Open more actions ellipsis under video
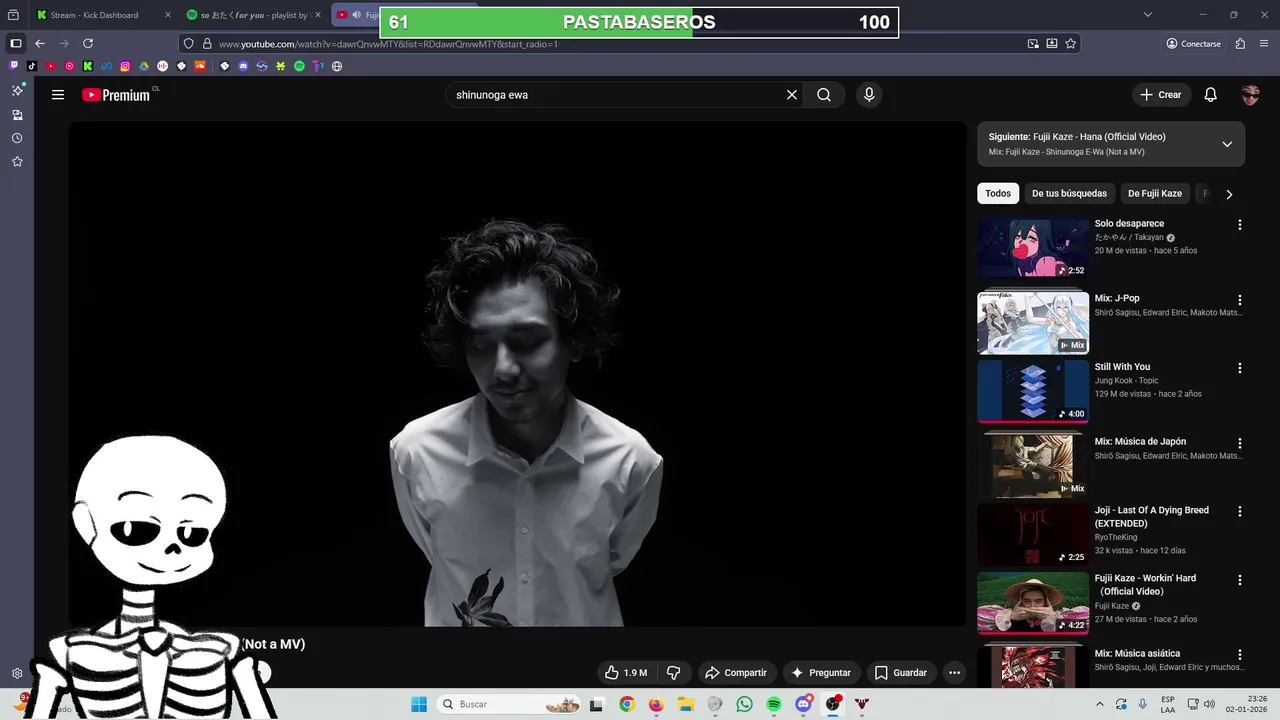Image resolution: width=1280 pixels, height=720 pixels. tap(954, 673)
